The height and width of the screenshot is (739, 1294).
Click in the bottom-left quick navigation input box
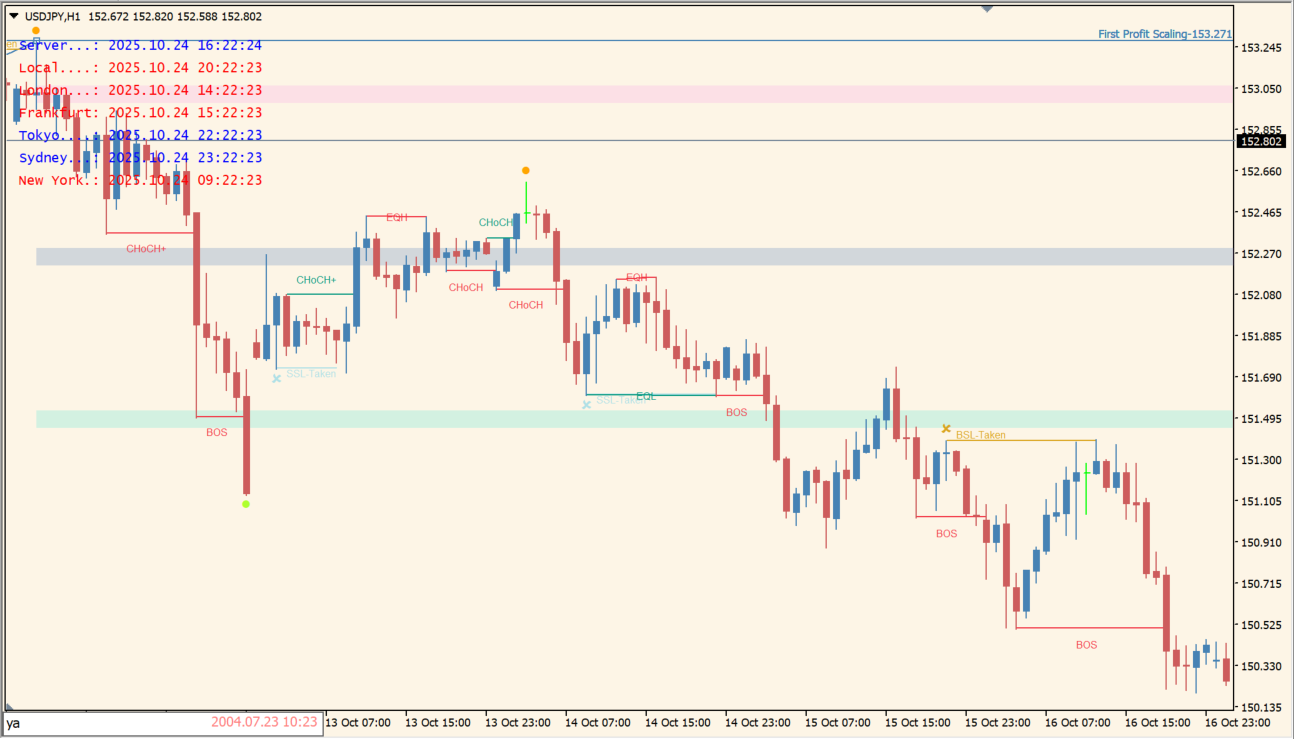(100, 722)
